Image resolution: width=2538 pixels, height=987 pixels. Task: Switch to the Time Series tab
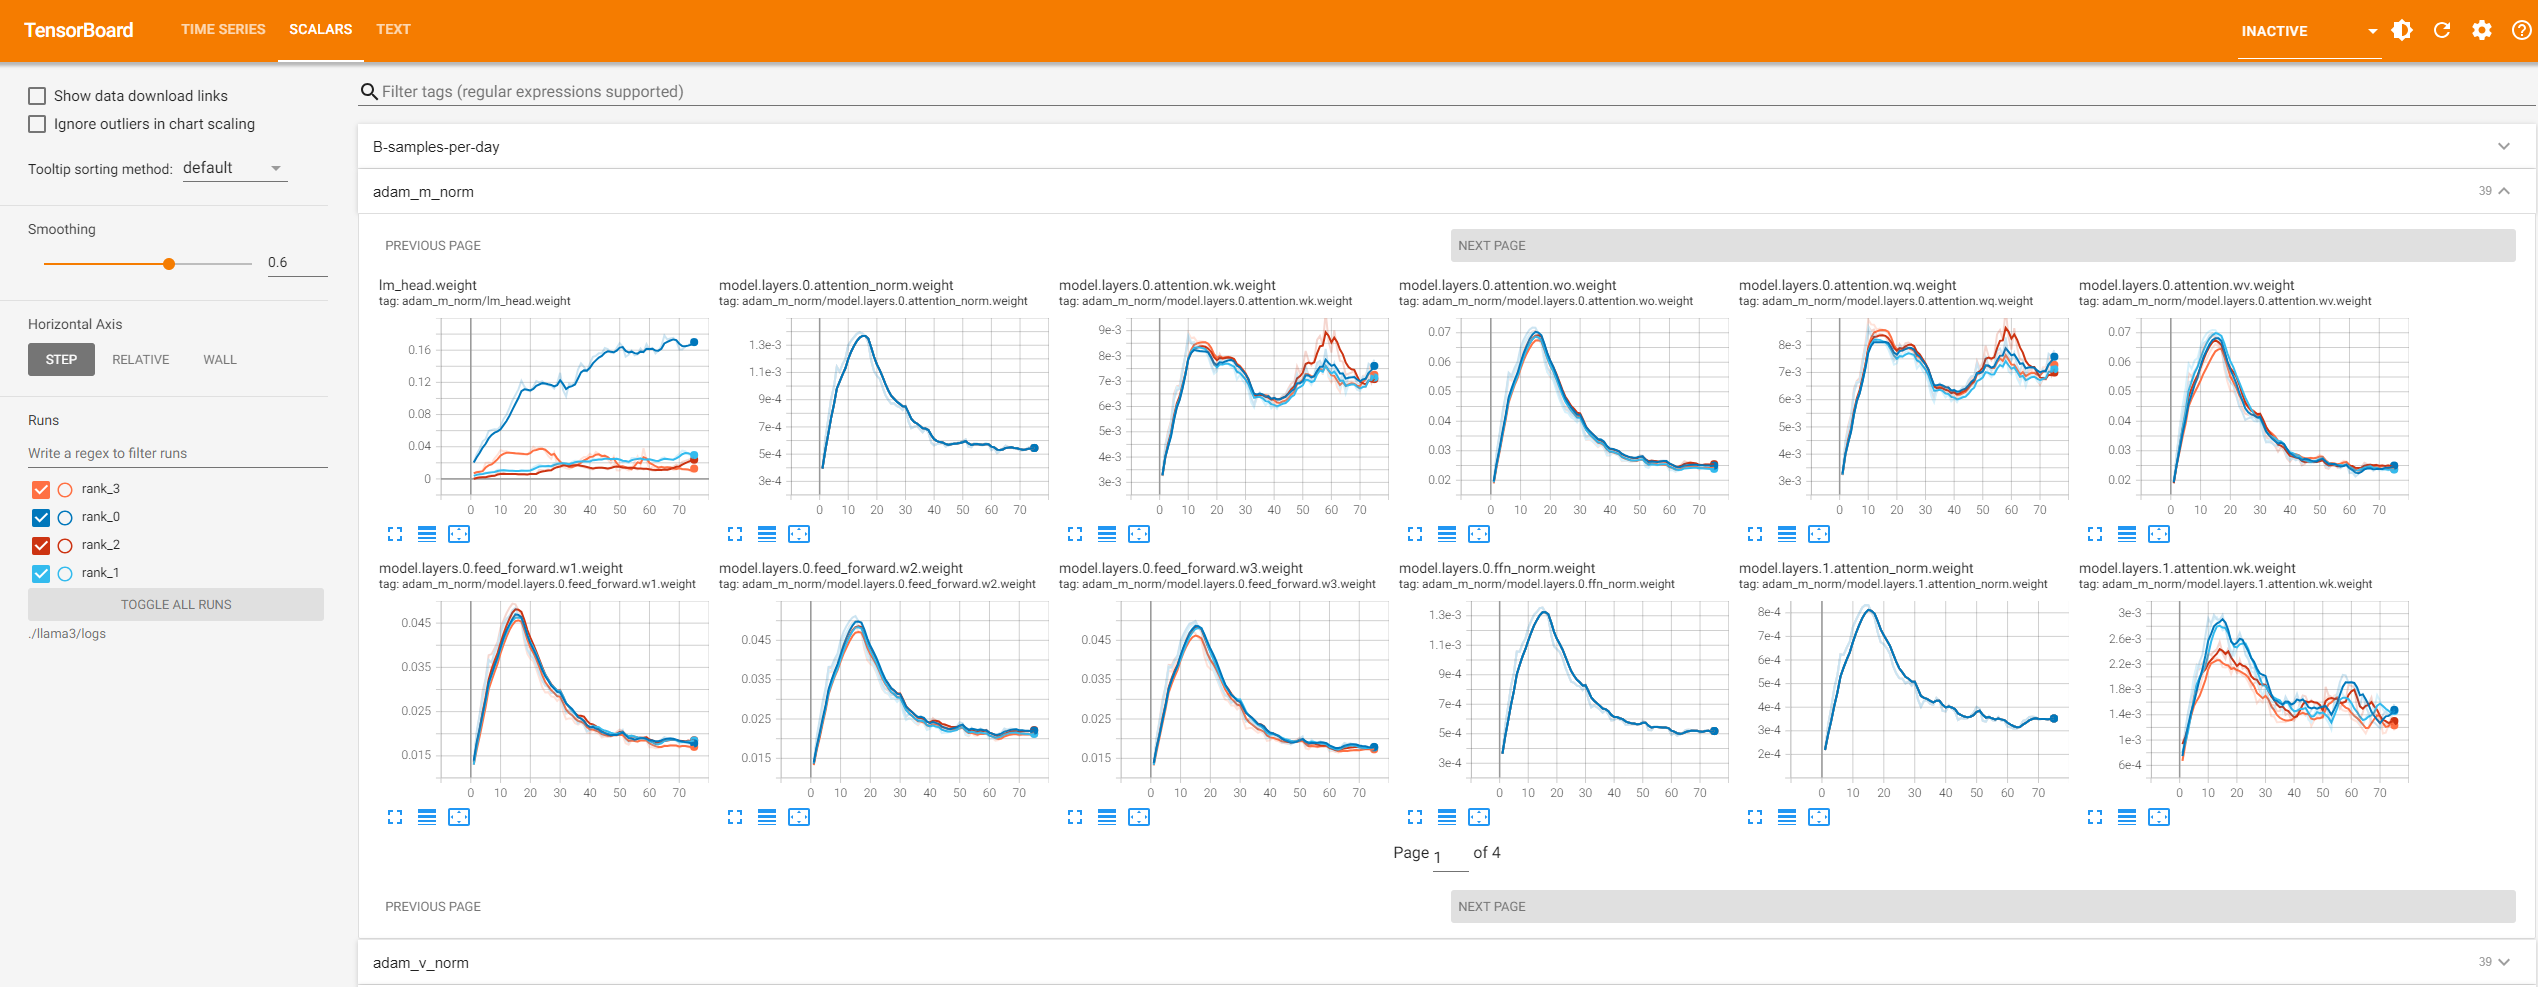(223, 29)
